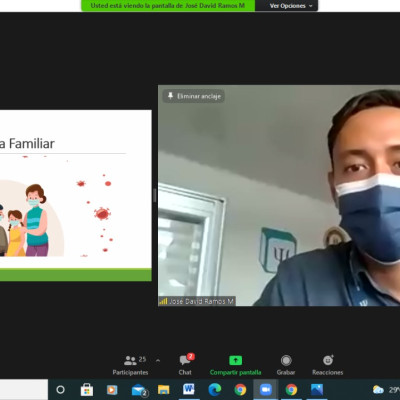
Task: Open Microsoft Word from the taskbar
Action: [189, 389]
